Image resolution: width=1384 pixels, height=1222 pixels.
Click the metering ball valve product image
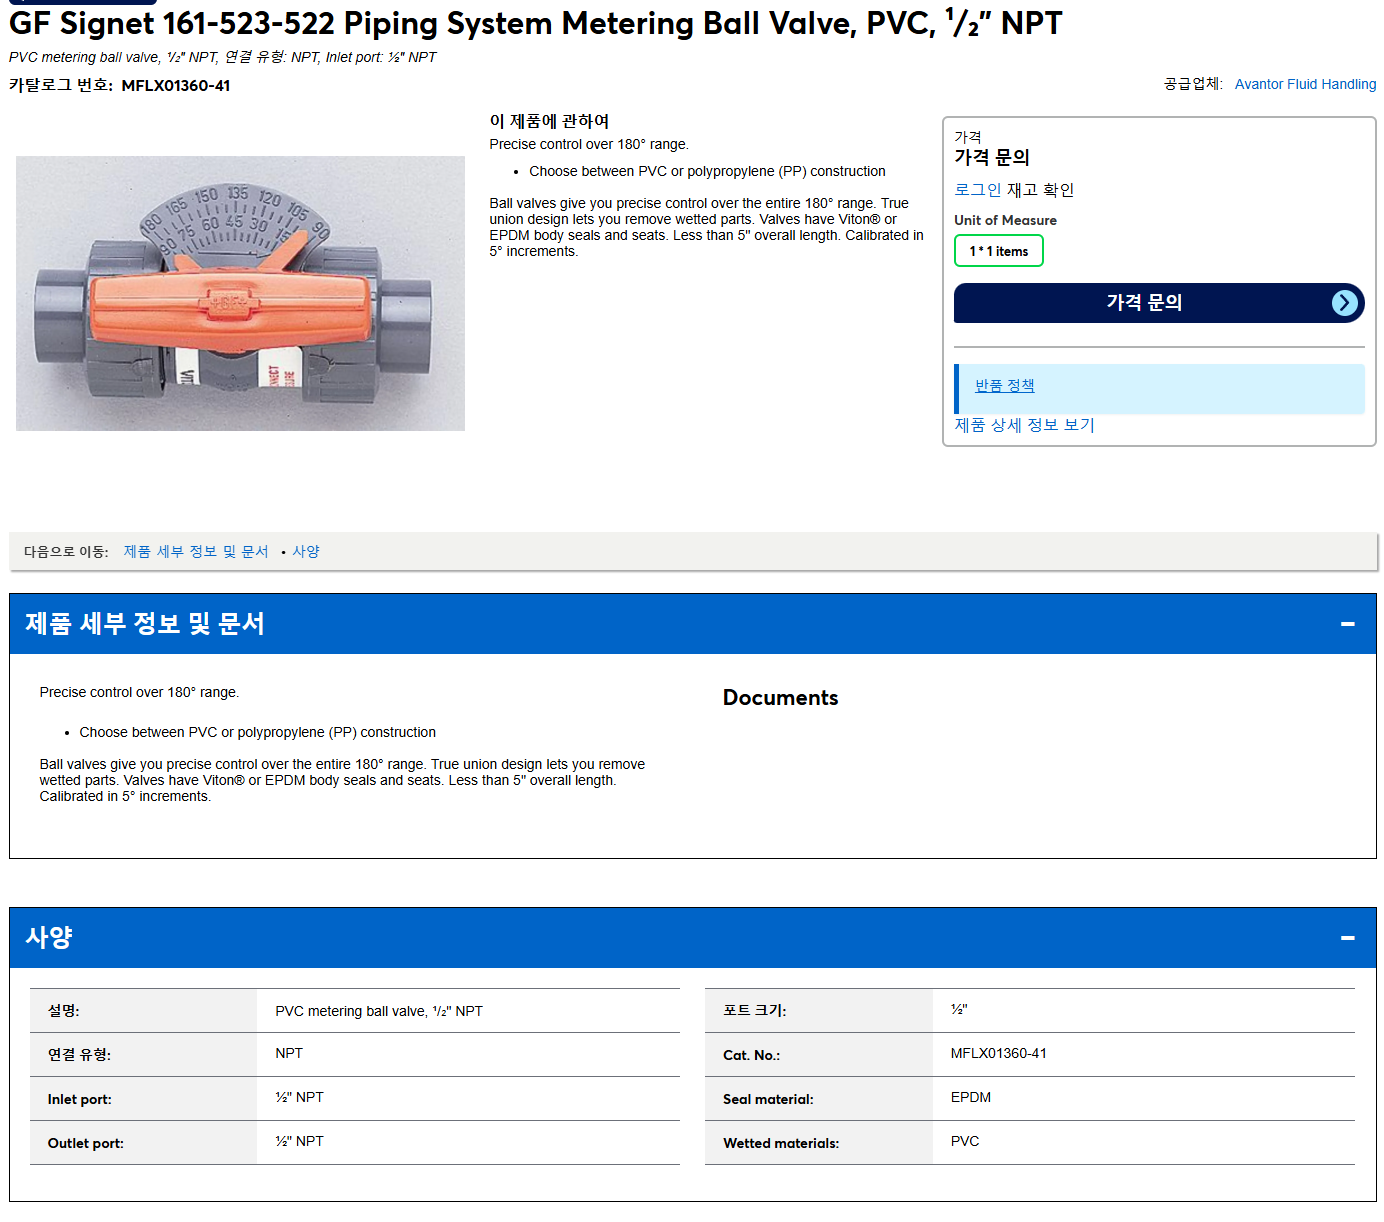coord(240,293)
